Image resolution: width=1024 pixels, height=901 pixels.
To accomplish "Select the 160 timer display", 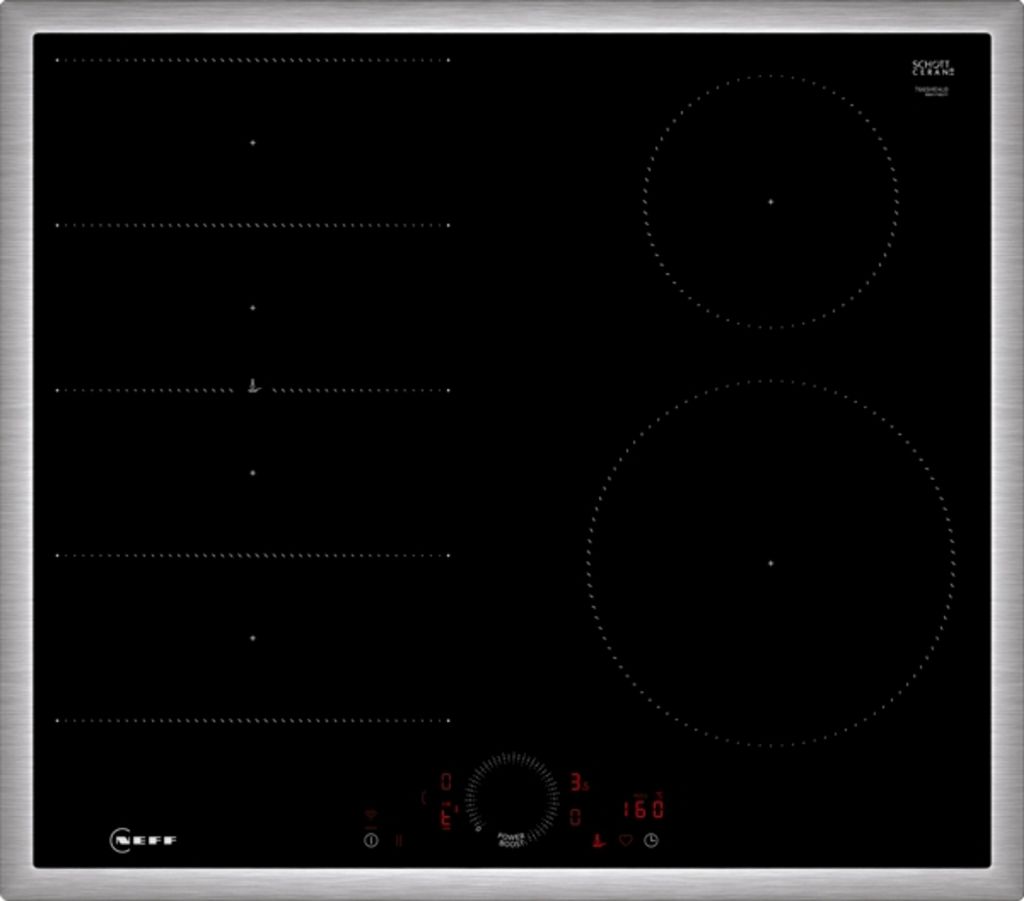I will (x=642, y=809).
